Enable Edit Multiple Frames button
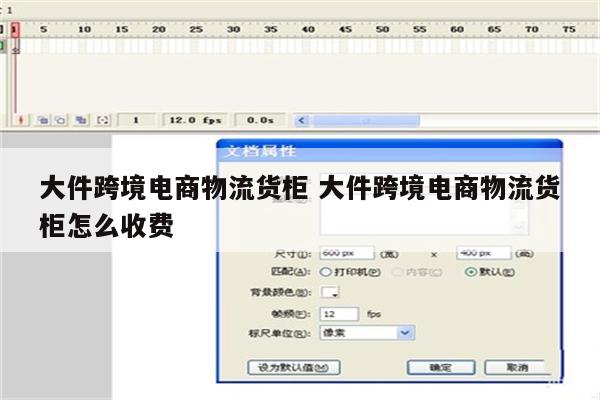 [81, 120]
